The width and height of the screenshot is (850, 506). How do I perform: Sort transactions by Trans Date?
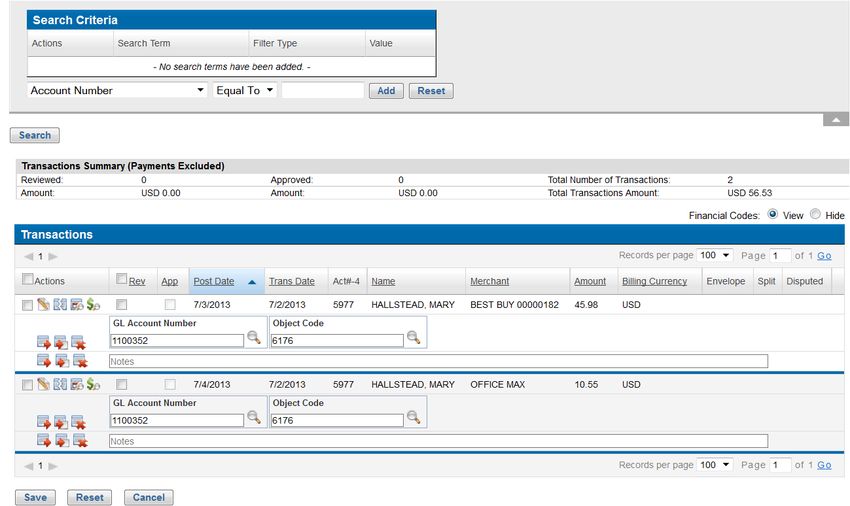pyautogui.click(x=292, y=281)
